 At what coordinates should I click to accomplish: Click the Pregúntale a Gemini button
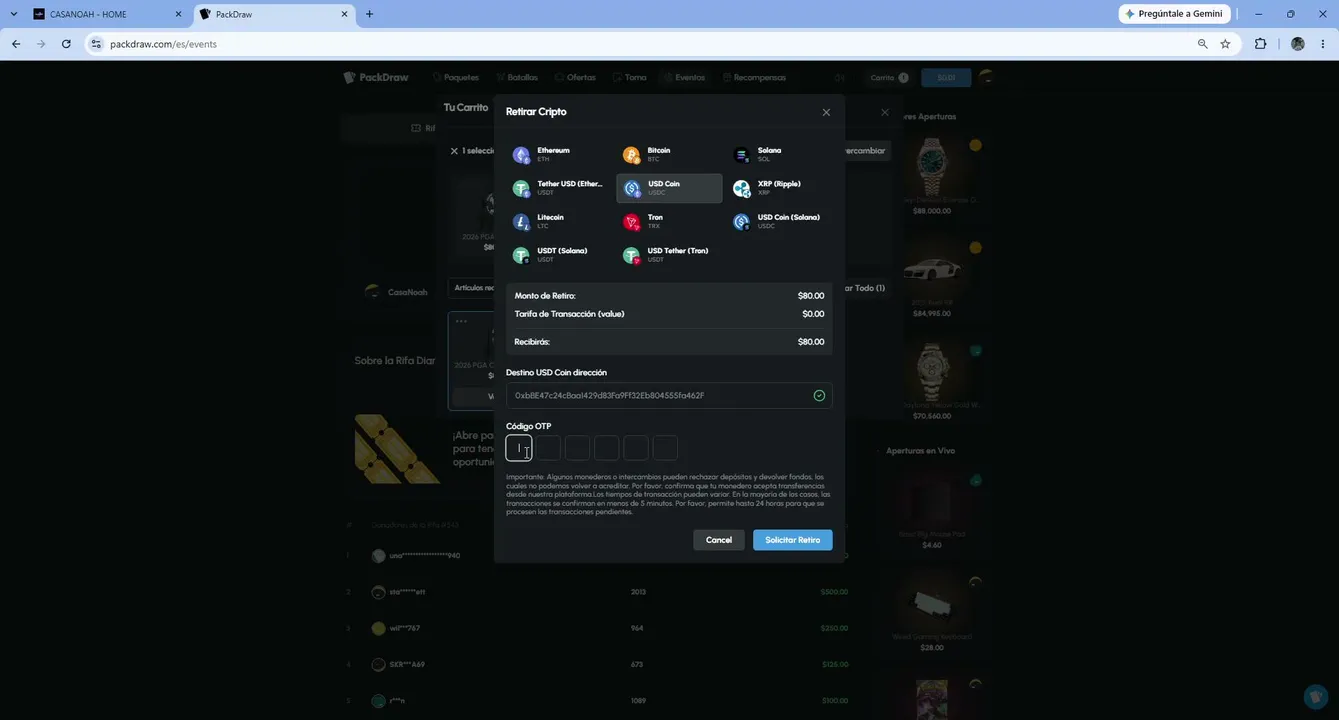click(x=1174, y=14)
